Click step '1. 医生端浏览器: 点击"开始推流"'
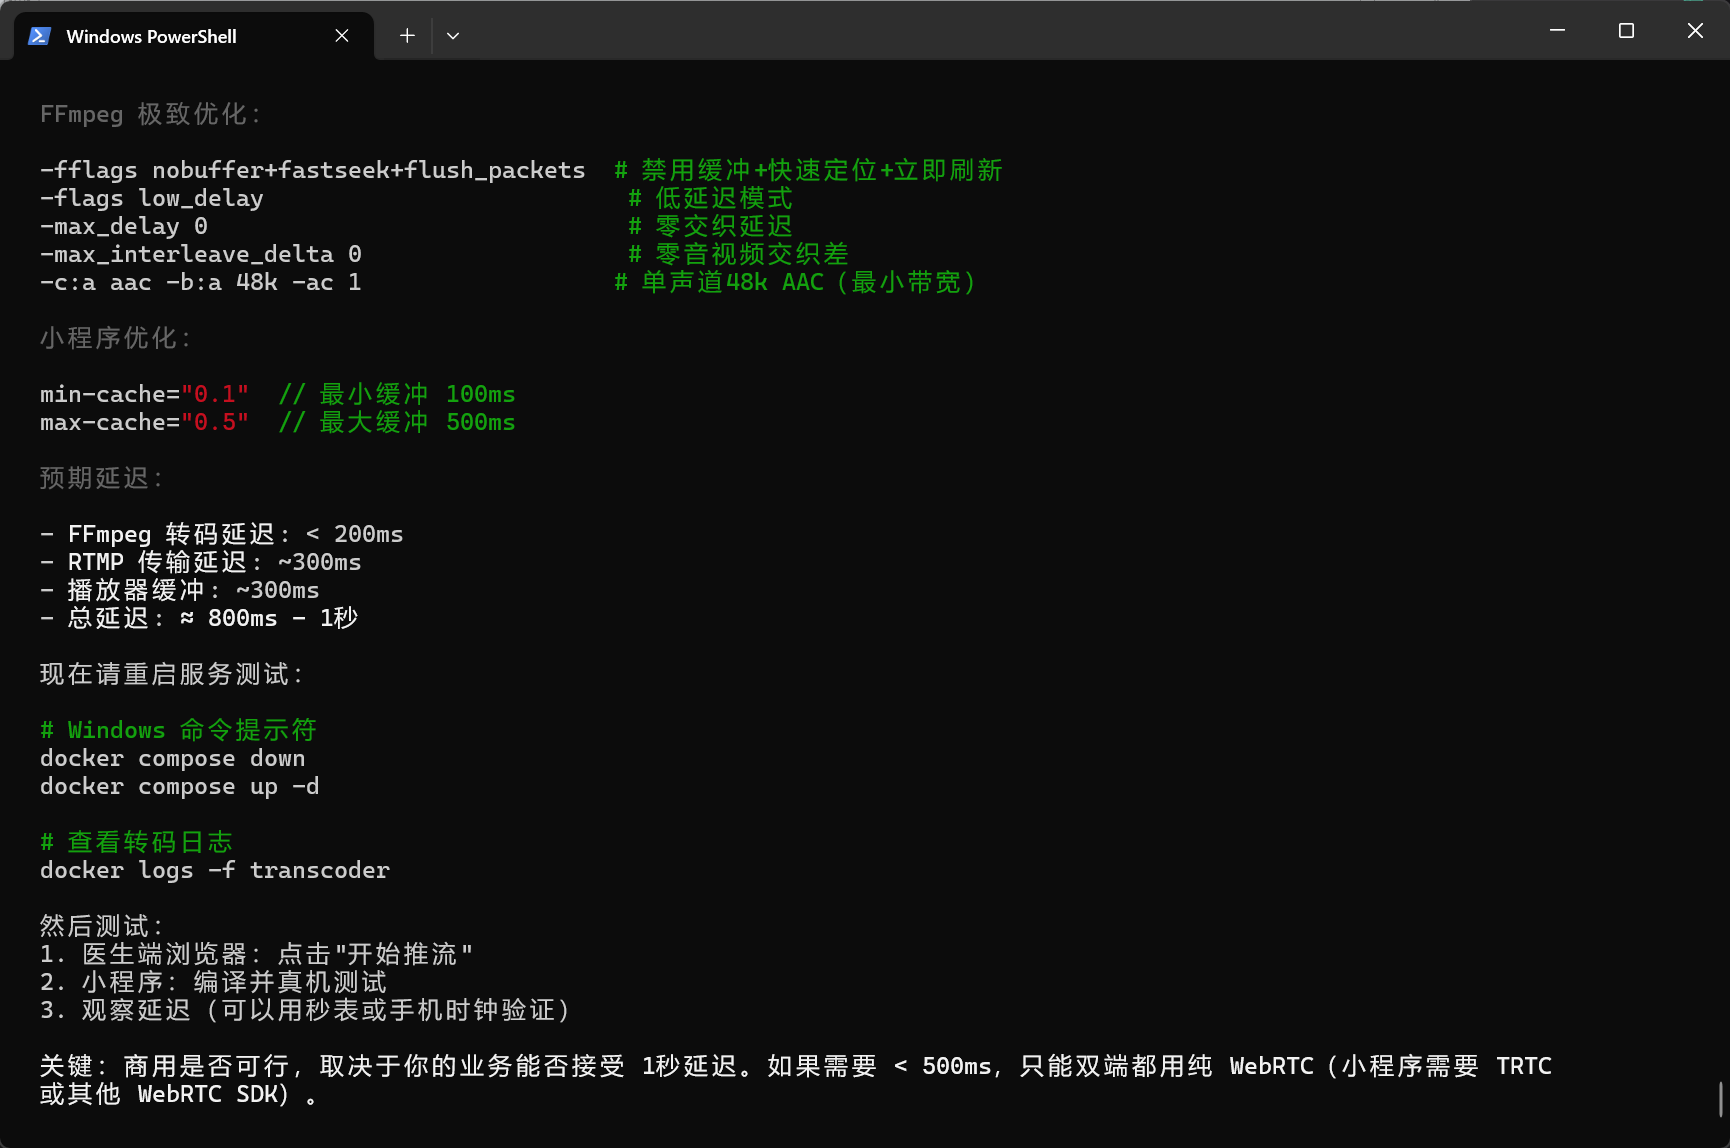 pyautogui.click(x=257, y=954)
